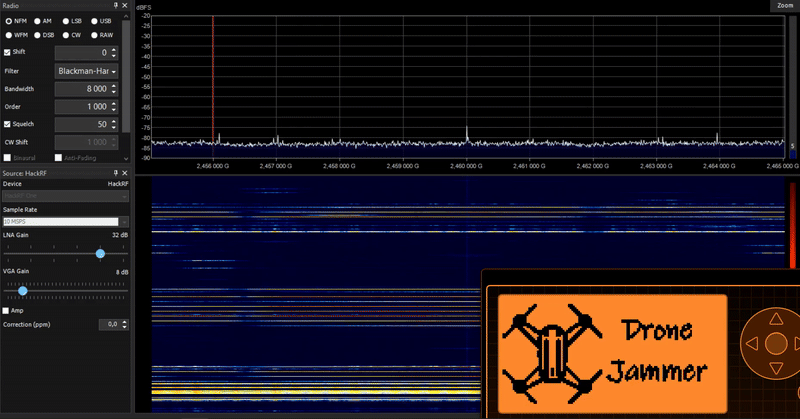Click the Radio panel scroll-up arrow
The height and width of the screenshot is (419, 800).
[126, 16]
